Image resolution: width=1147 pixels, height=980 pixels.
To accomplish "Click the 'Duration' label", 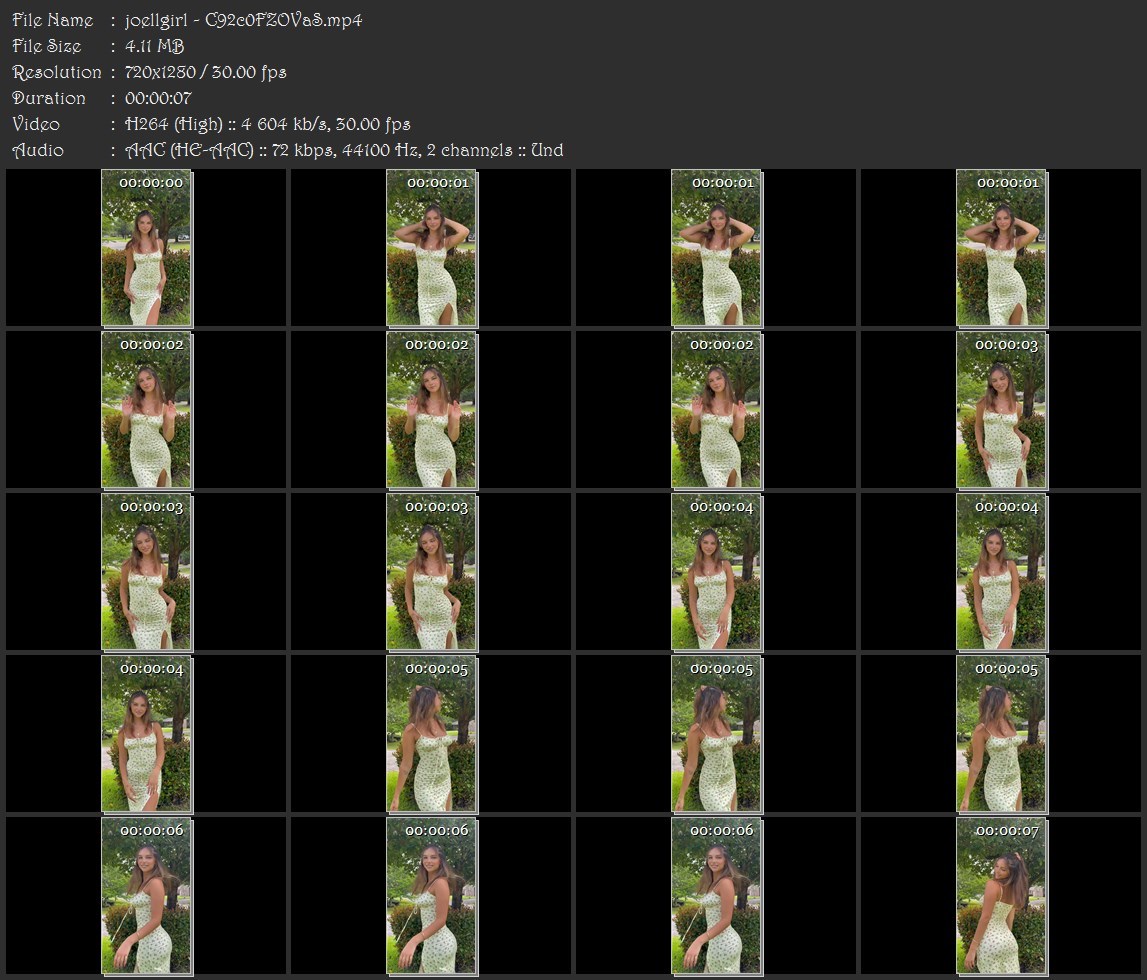I will click(49, 98).
